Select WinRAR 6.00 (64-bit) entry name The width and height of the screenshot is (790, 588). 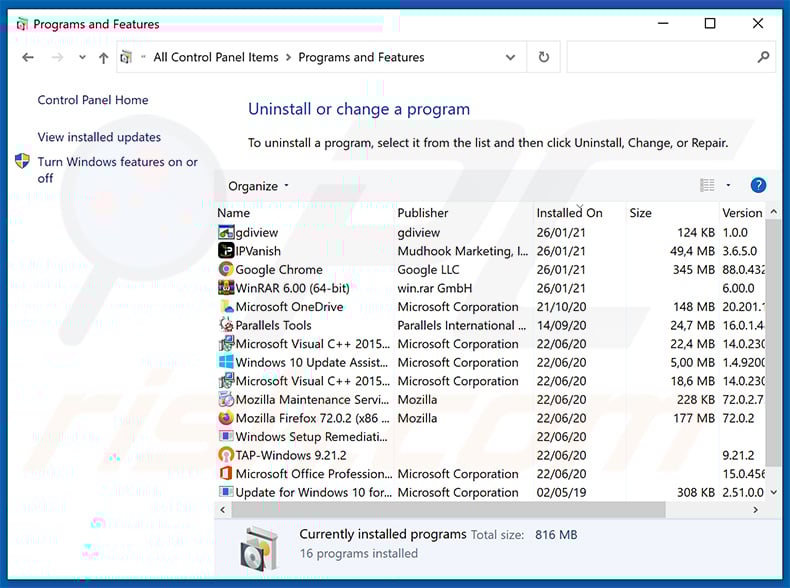(x=292, y=288)
